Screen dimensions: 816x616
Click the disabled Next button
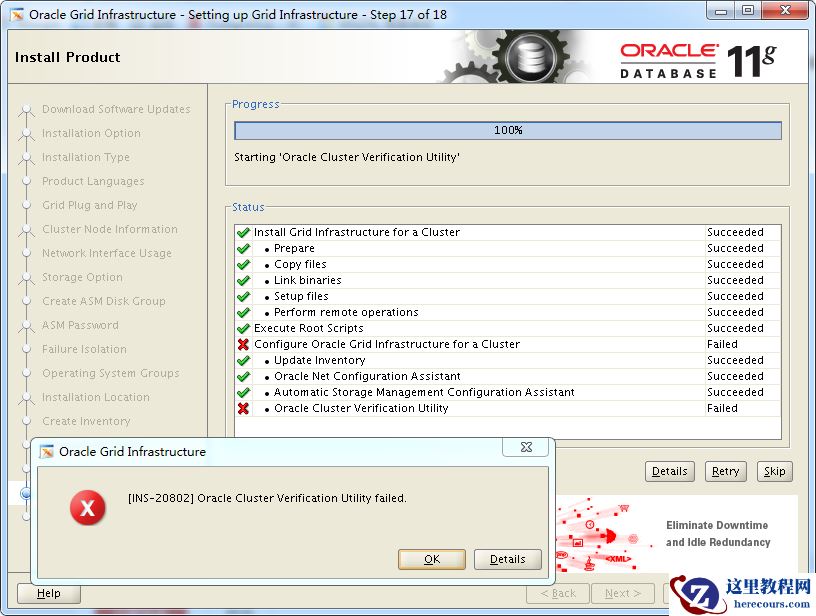(x=622, y=594)
